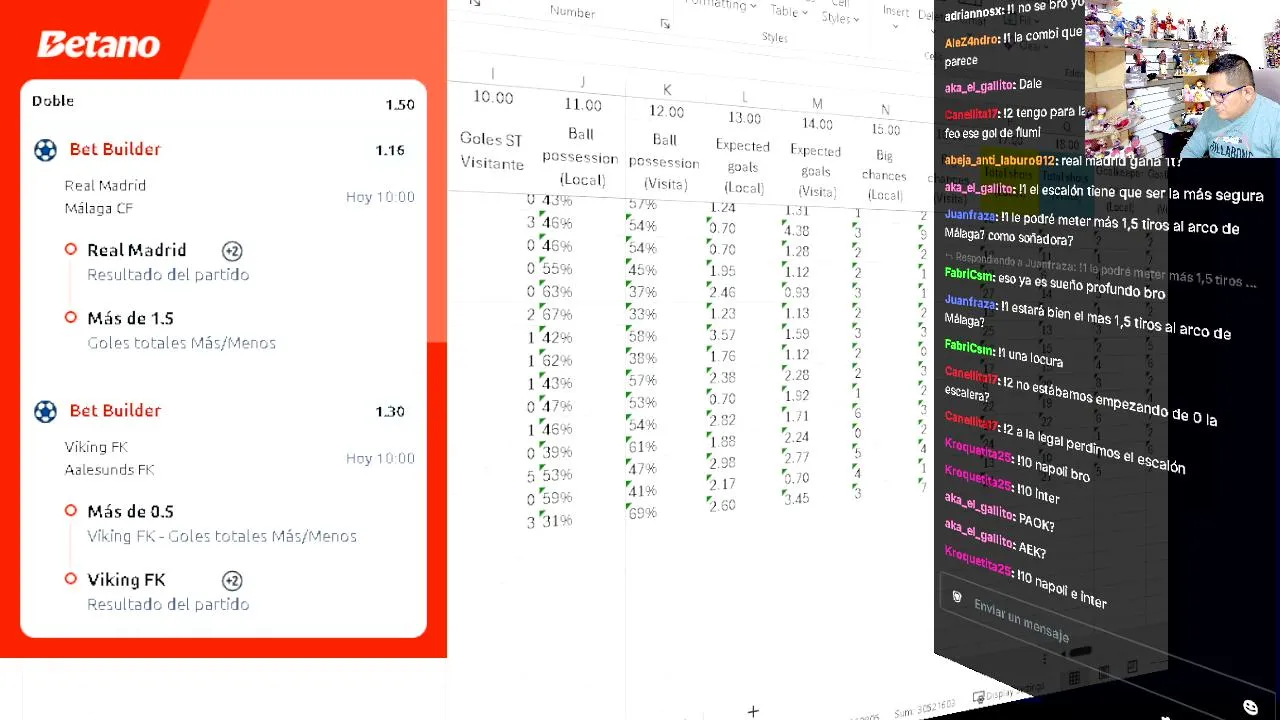Select the Expected goals (Visita) header cell
The width and height of the screenshot is (1280, 720).
coord(816,172)
